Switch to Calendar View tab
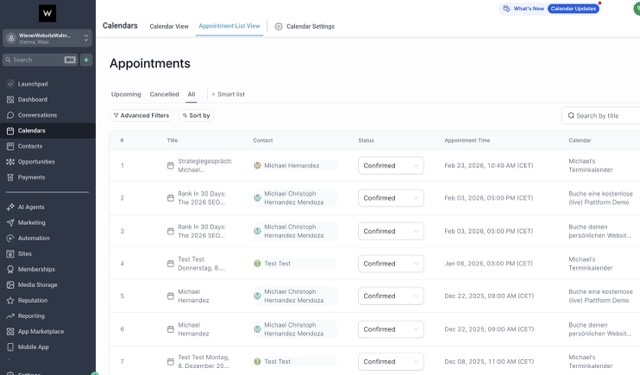This screenshot has width=640, height=375. point(169,26)
